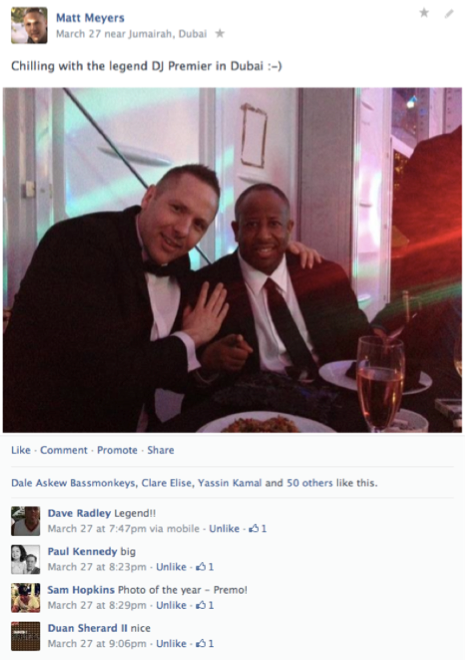This screenshot has width=465, height=660.
Task: Open the posted photo of two men
Action: pos(232,260)
